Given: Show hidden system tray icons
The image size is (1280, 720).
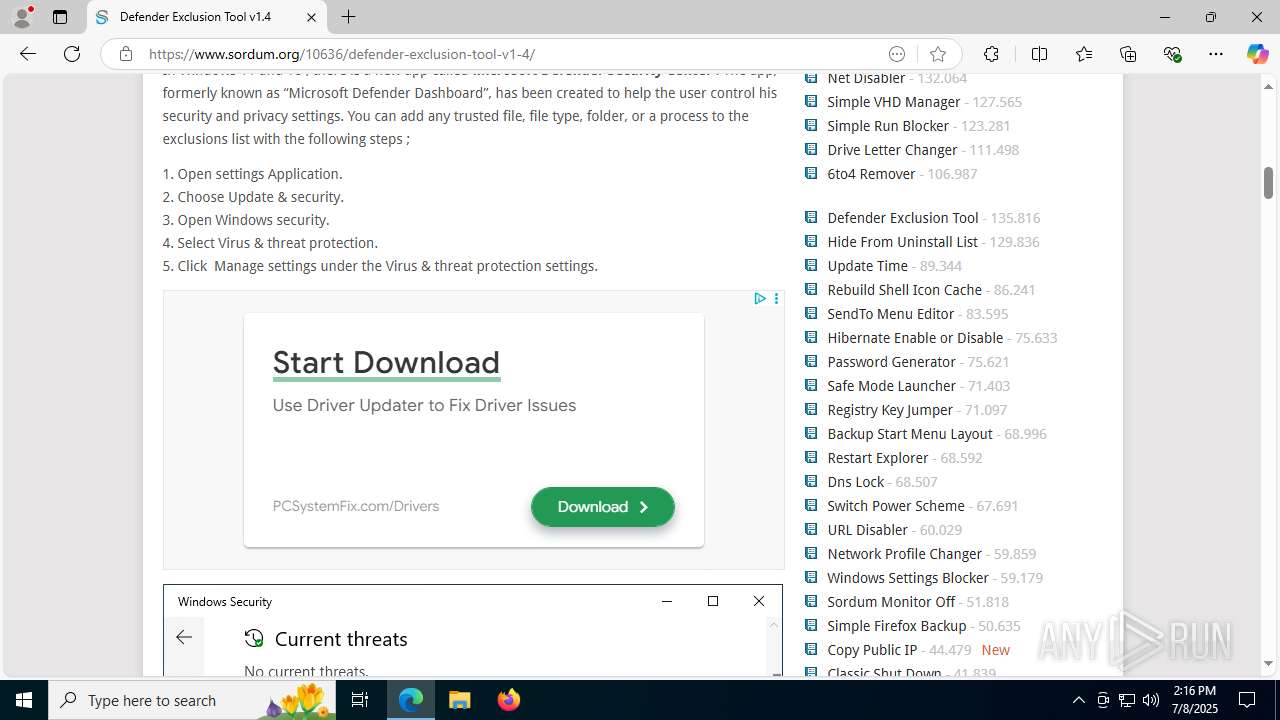Looking at the screenshot, I should pyautogui.click(x=1078, y=700).
